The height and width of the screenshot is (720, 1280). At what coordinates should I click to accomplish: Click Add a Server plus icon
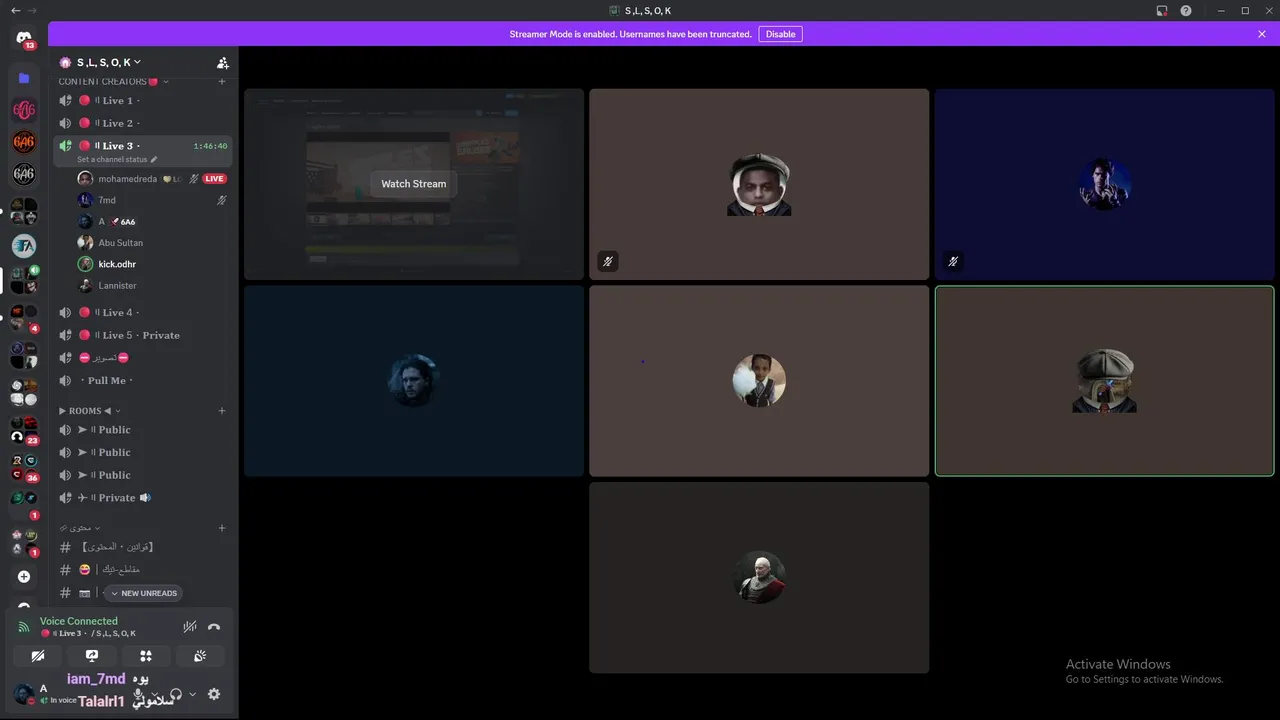click(x=24, y=577)
